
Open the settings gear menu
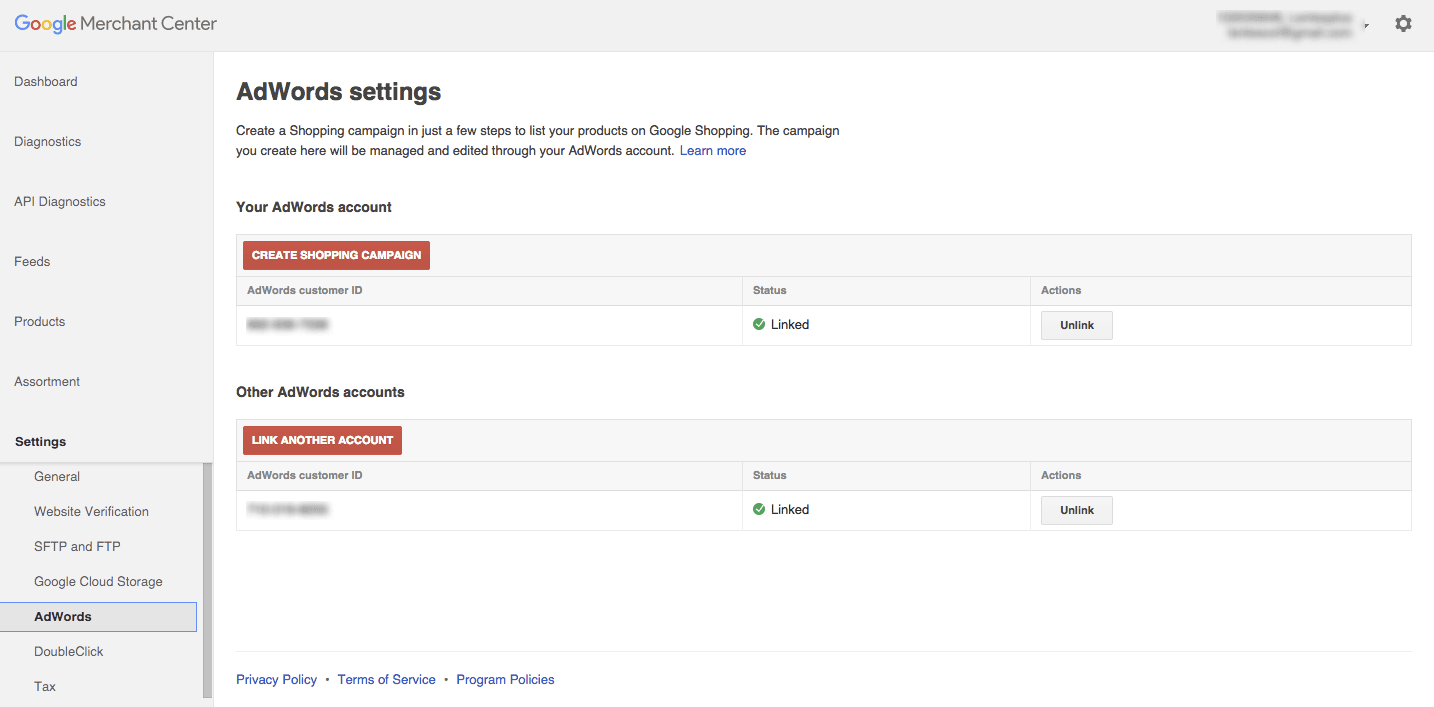[1403, 24]
